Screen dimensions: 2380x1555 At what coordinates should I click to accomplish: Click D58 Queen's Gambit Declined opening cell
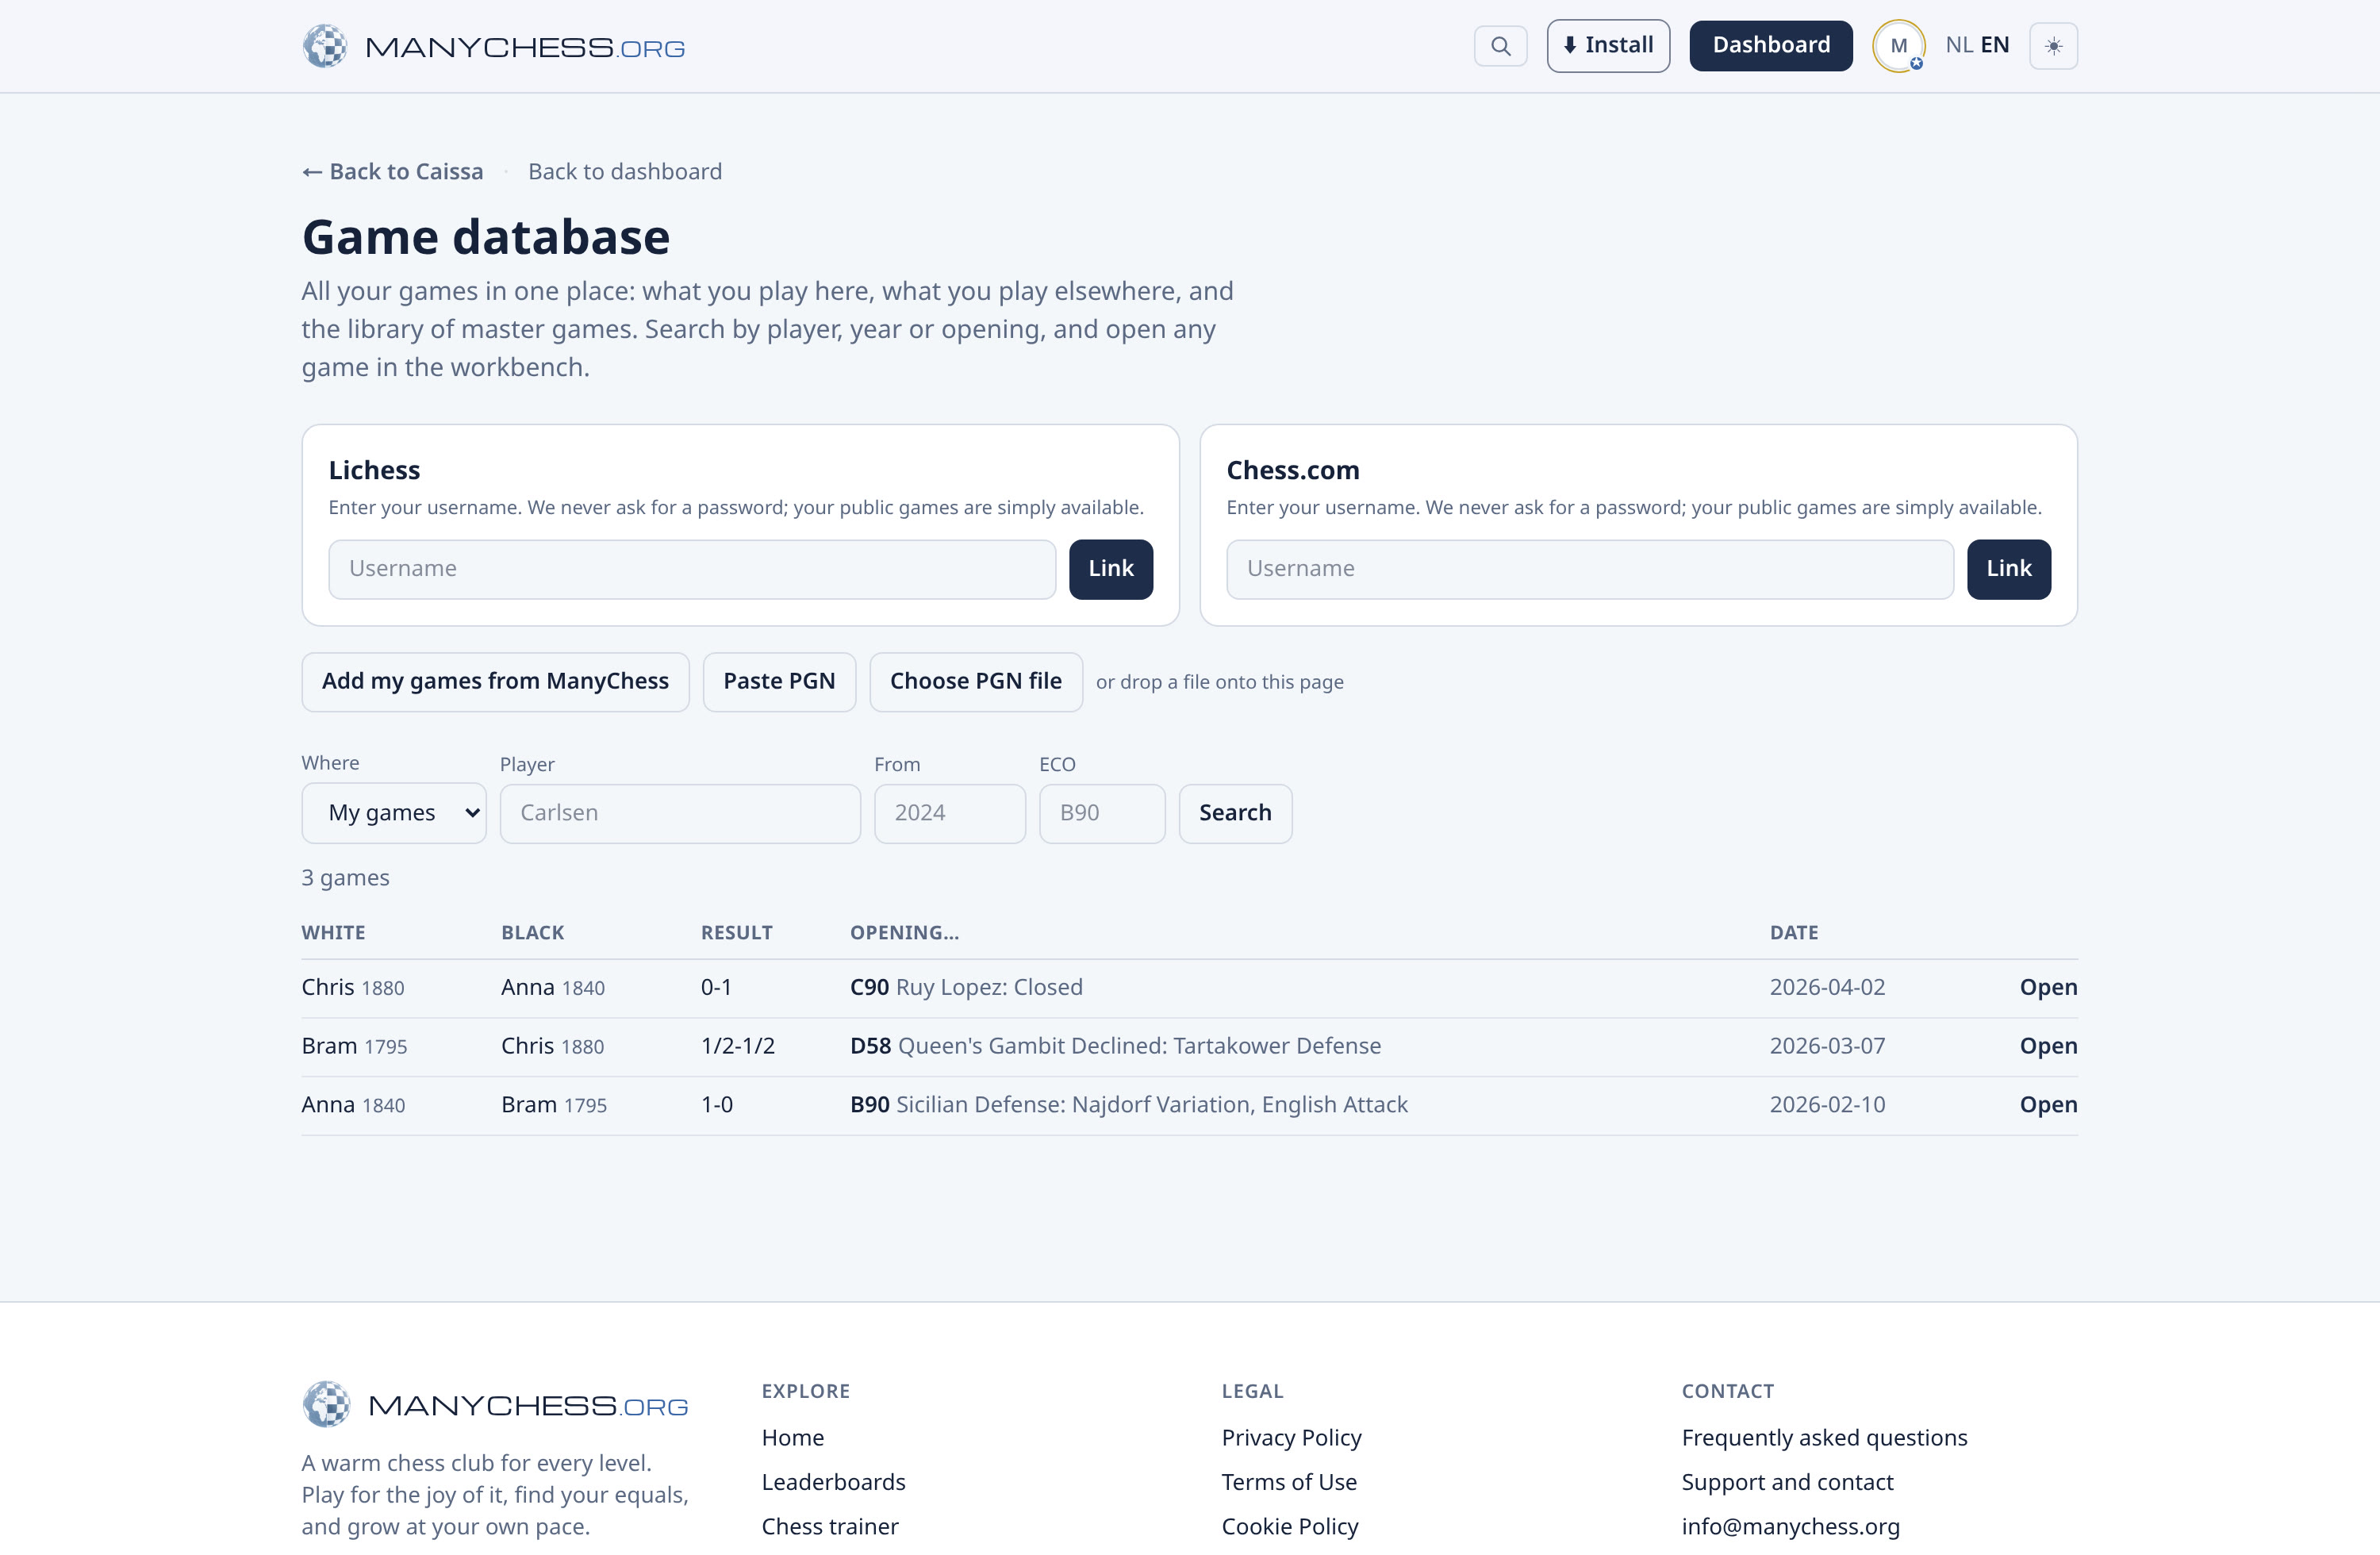coord(1115,1046)
